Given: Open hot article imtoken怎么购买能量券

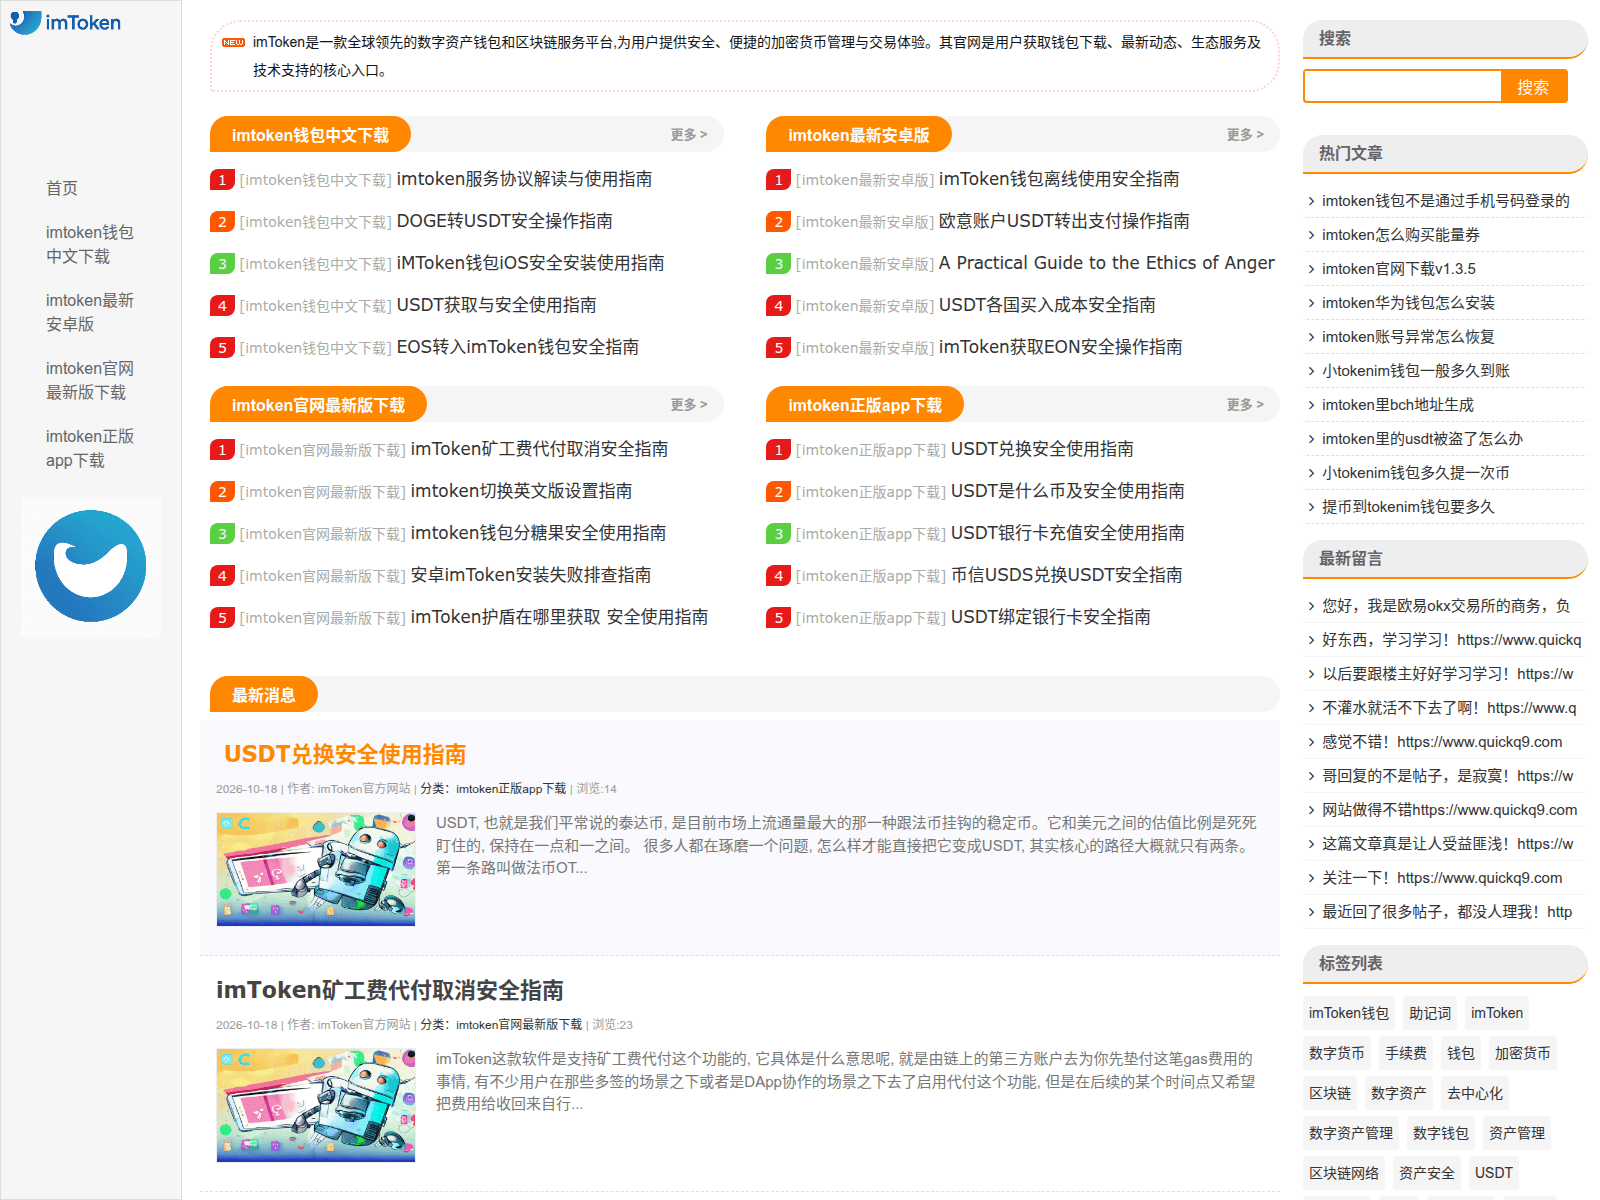Looking at the screenshot, I should 1401,235.
